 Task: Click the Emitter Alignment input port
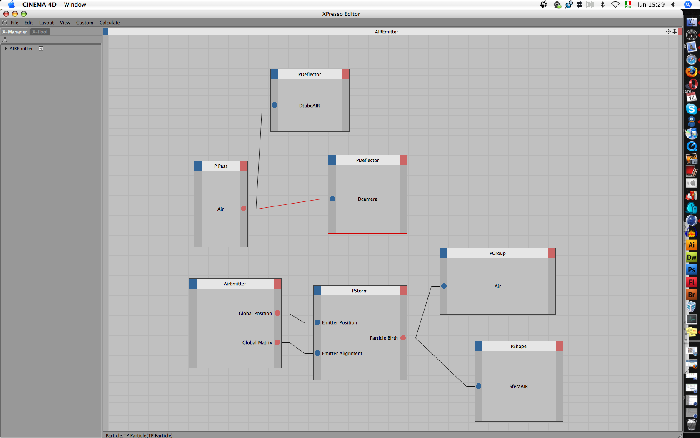coord(317,353)
